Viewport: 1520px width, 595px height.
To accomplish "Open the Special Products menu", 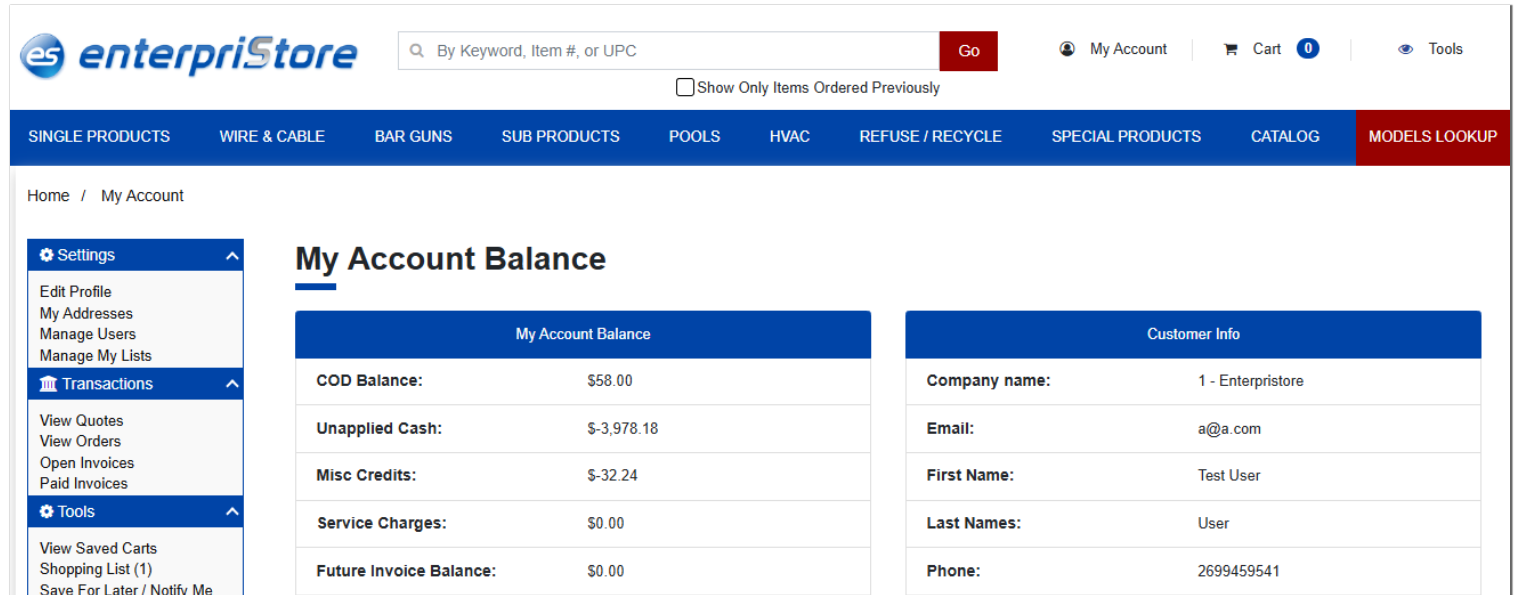I will coord(1126,137).
